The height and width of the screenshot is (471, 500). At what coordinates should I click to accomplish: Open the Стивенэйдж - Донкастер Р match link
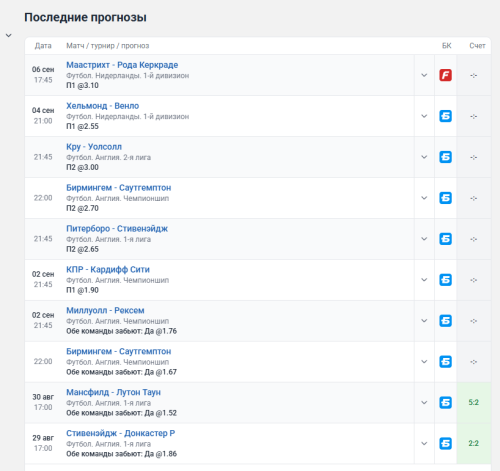click(x=120, y=433)
